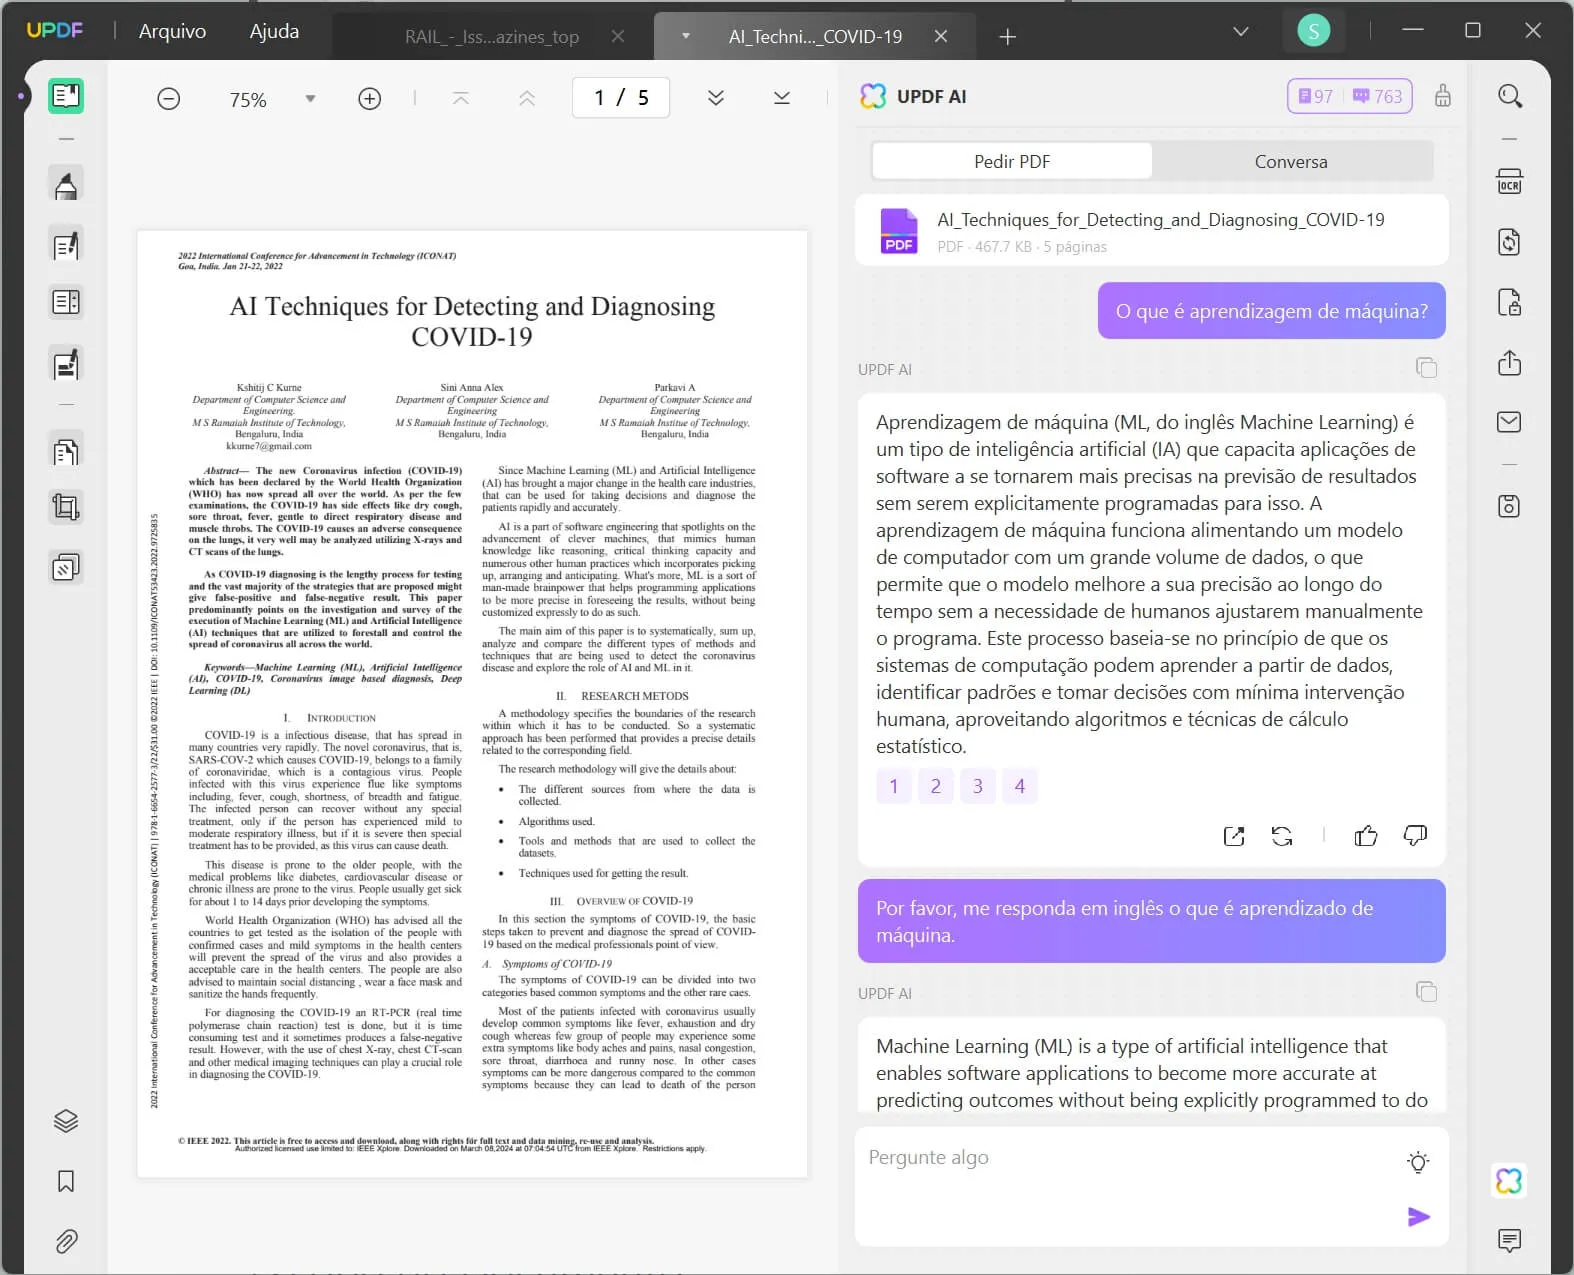
Task: Open the Batch process tool
Action: point(66,568)
